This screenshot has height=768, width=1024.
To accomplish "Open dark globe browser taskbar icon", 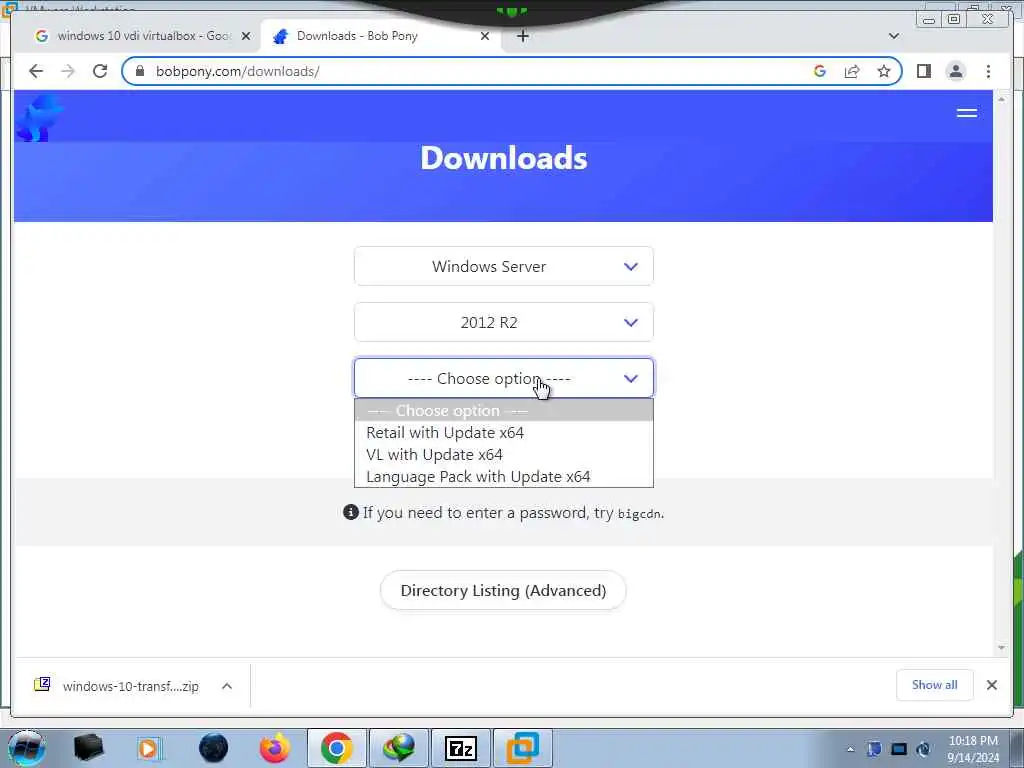I will [x=214, y=748].
